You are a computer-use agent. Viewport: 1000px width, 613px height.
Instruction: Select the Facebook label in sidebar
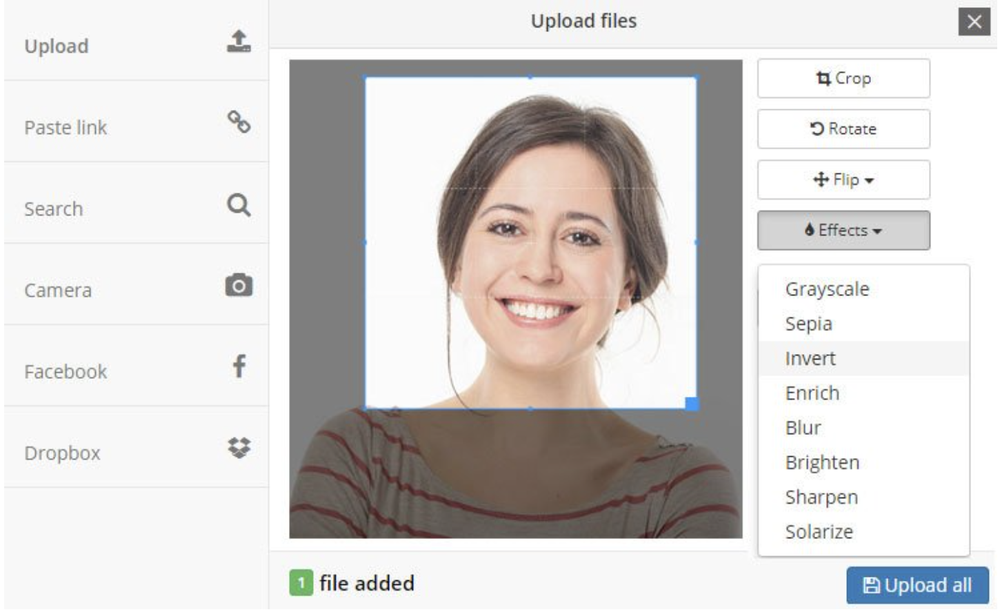coord(66,372)
